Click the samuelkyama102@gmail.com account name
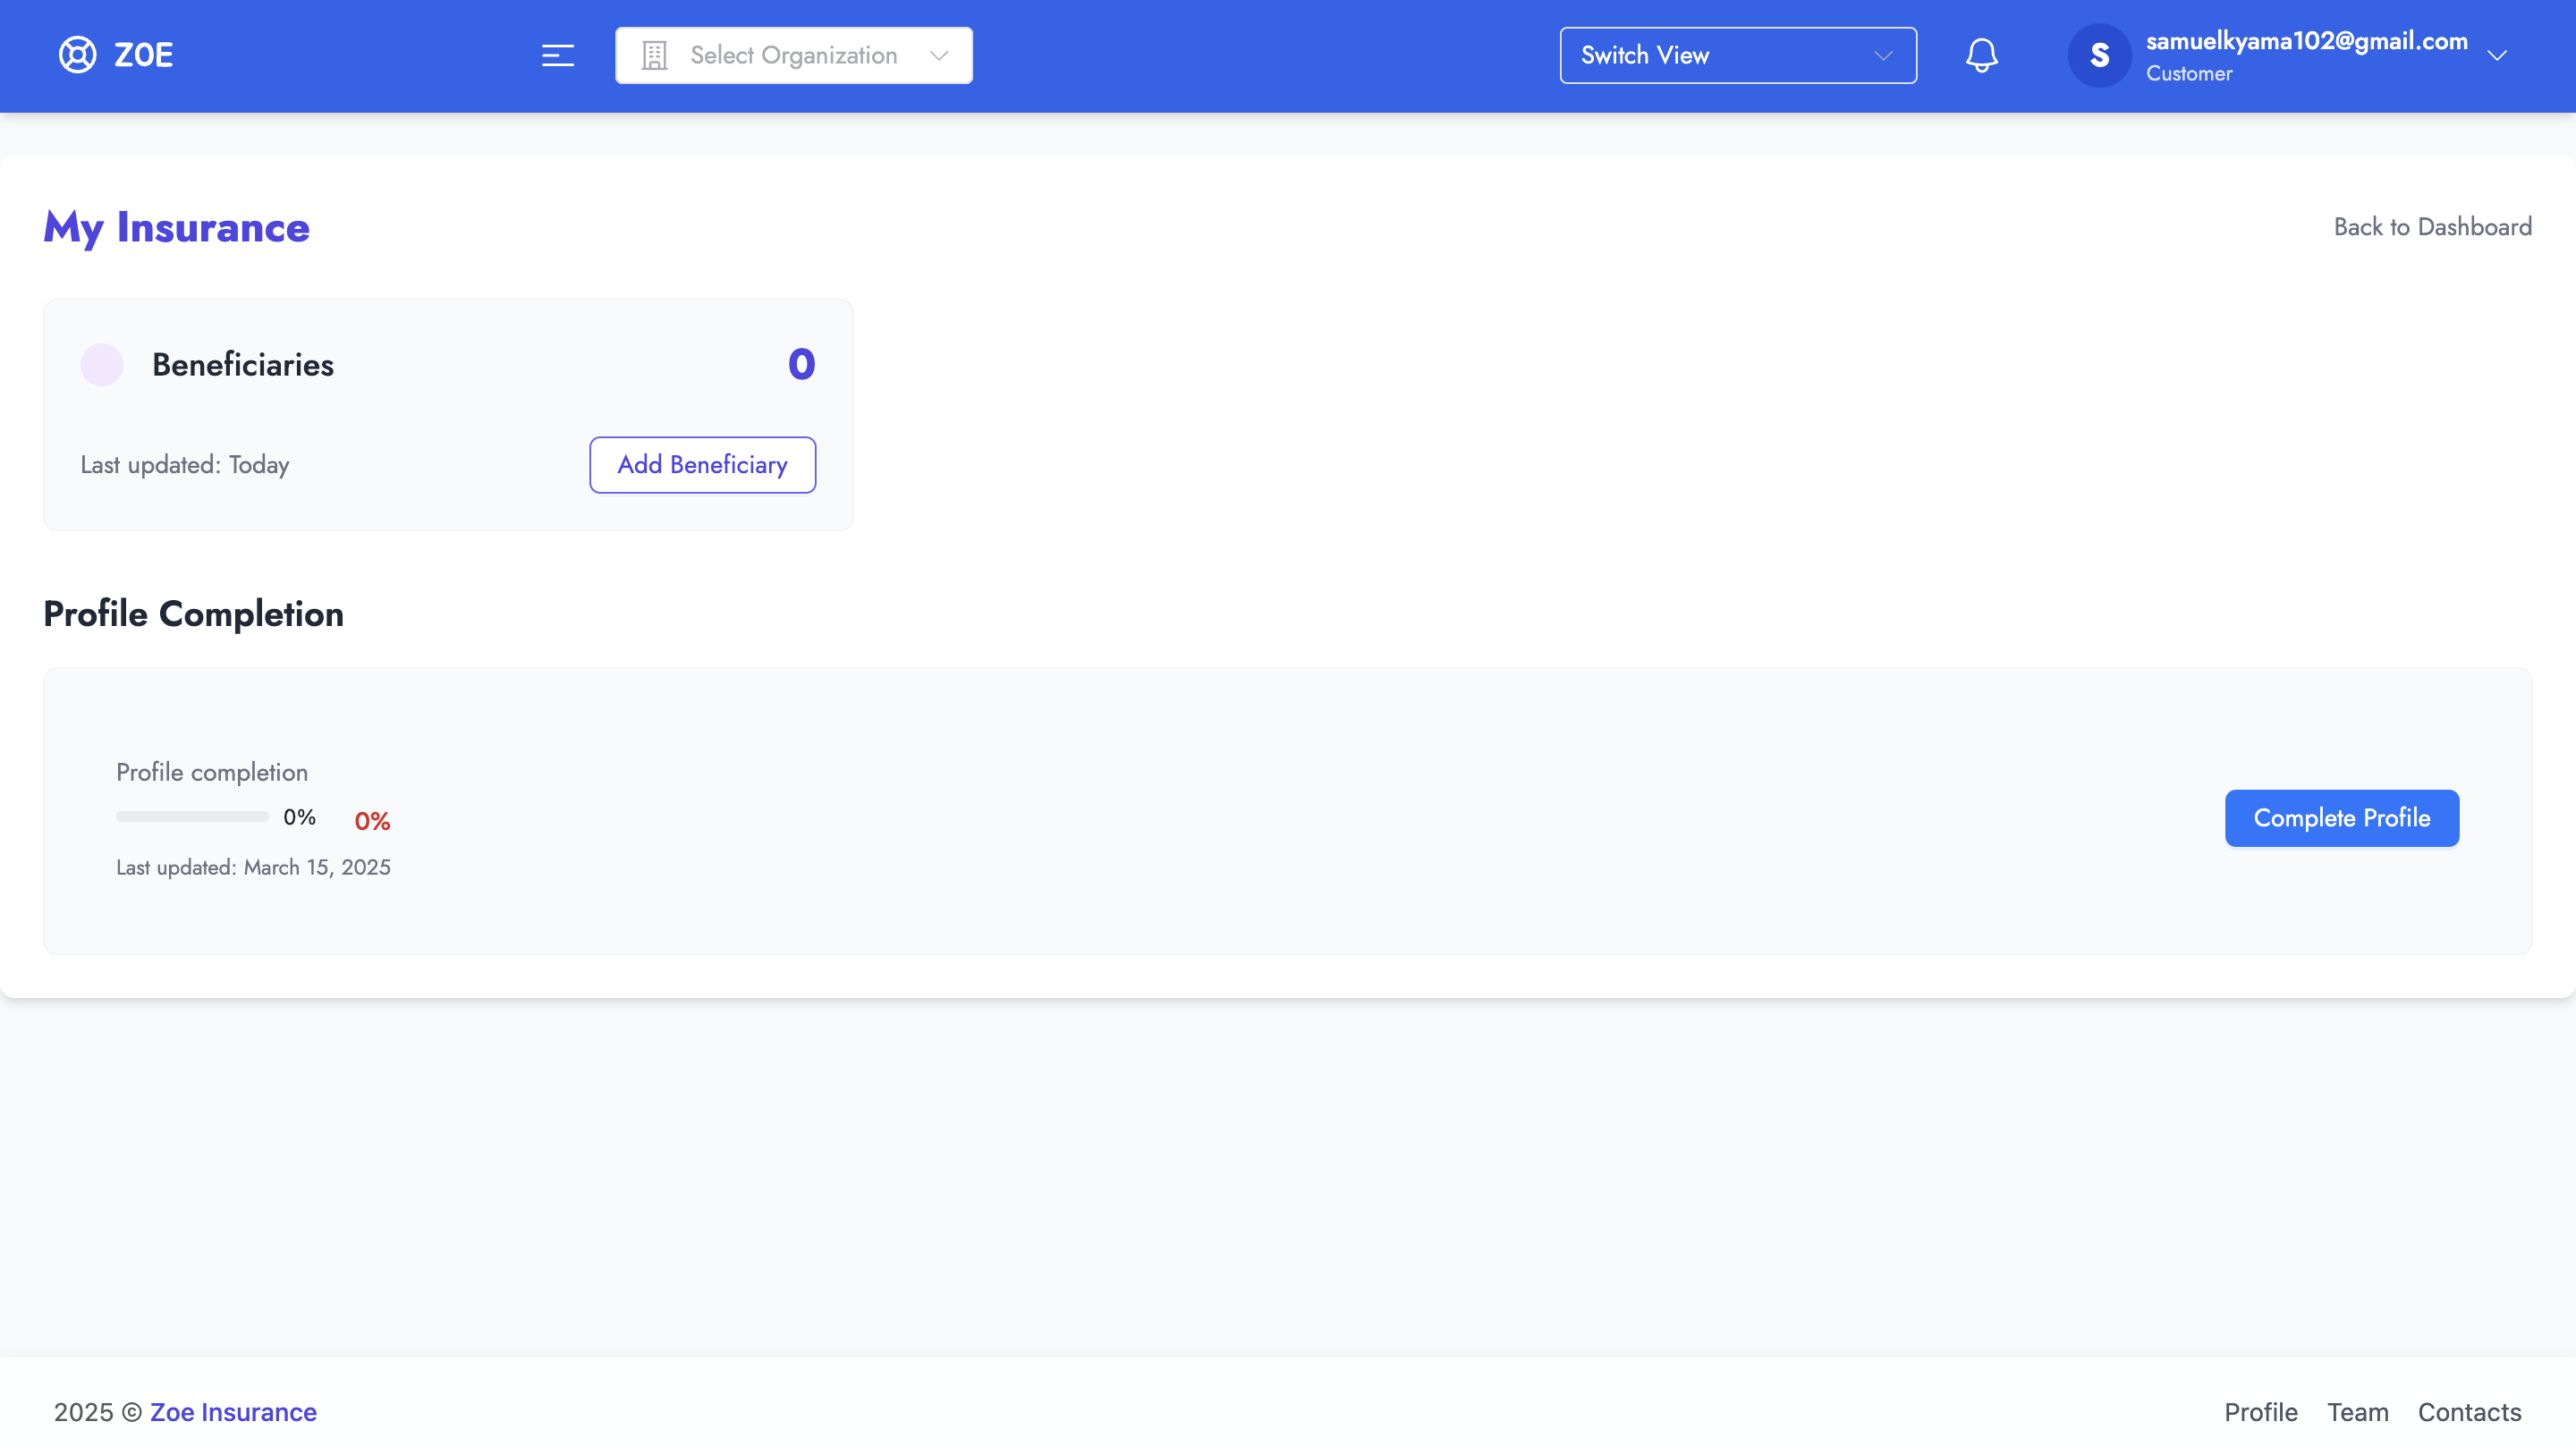This screenshot has width=2576, height=1447. 2306,41
